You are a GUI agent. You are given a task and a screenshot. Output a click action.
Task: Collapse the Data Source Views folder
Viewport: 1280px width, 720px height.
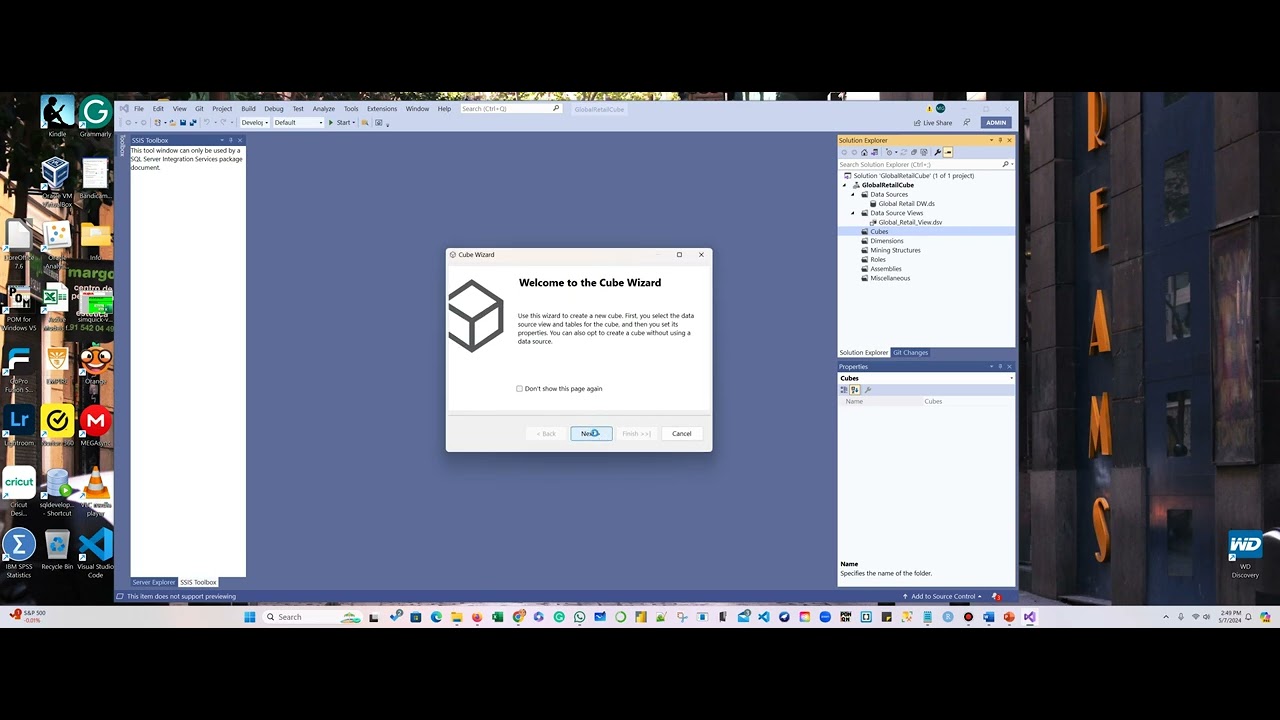[853, 213]
